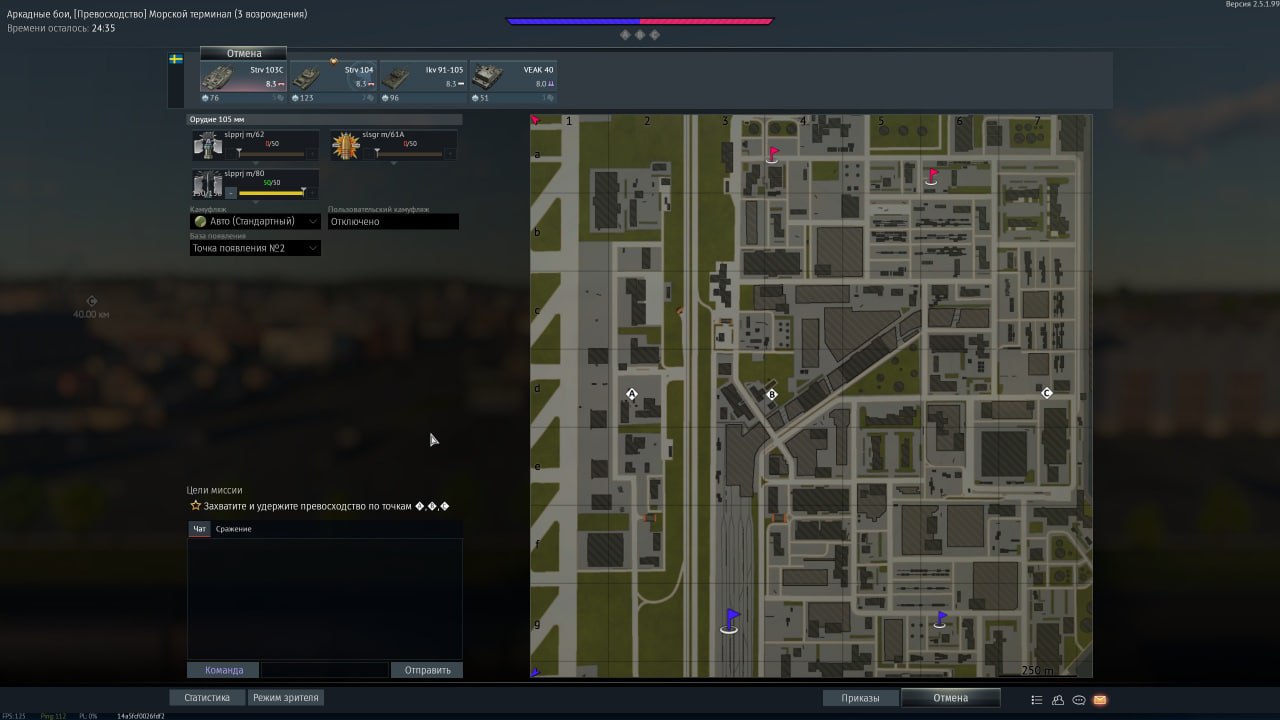Click the Цели миссии heading
This screenshot has height=720, width=1280.
pos(214,490)
